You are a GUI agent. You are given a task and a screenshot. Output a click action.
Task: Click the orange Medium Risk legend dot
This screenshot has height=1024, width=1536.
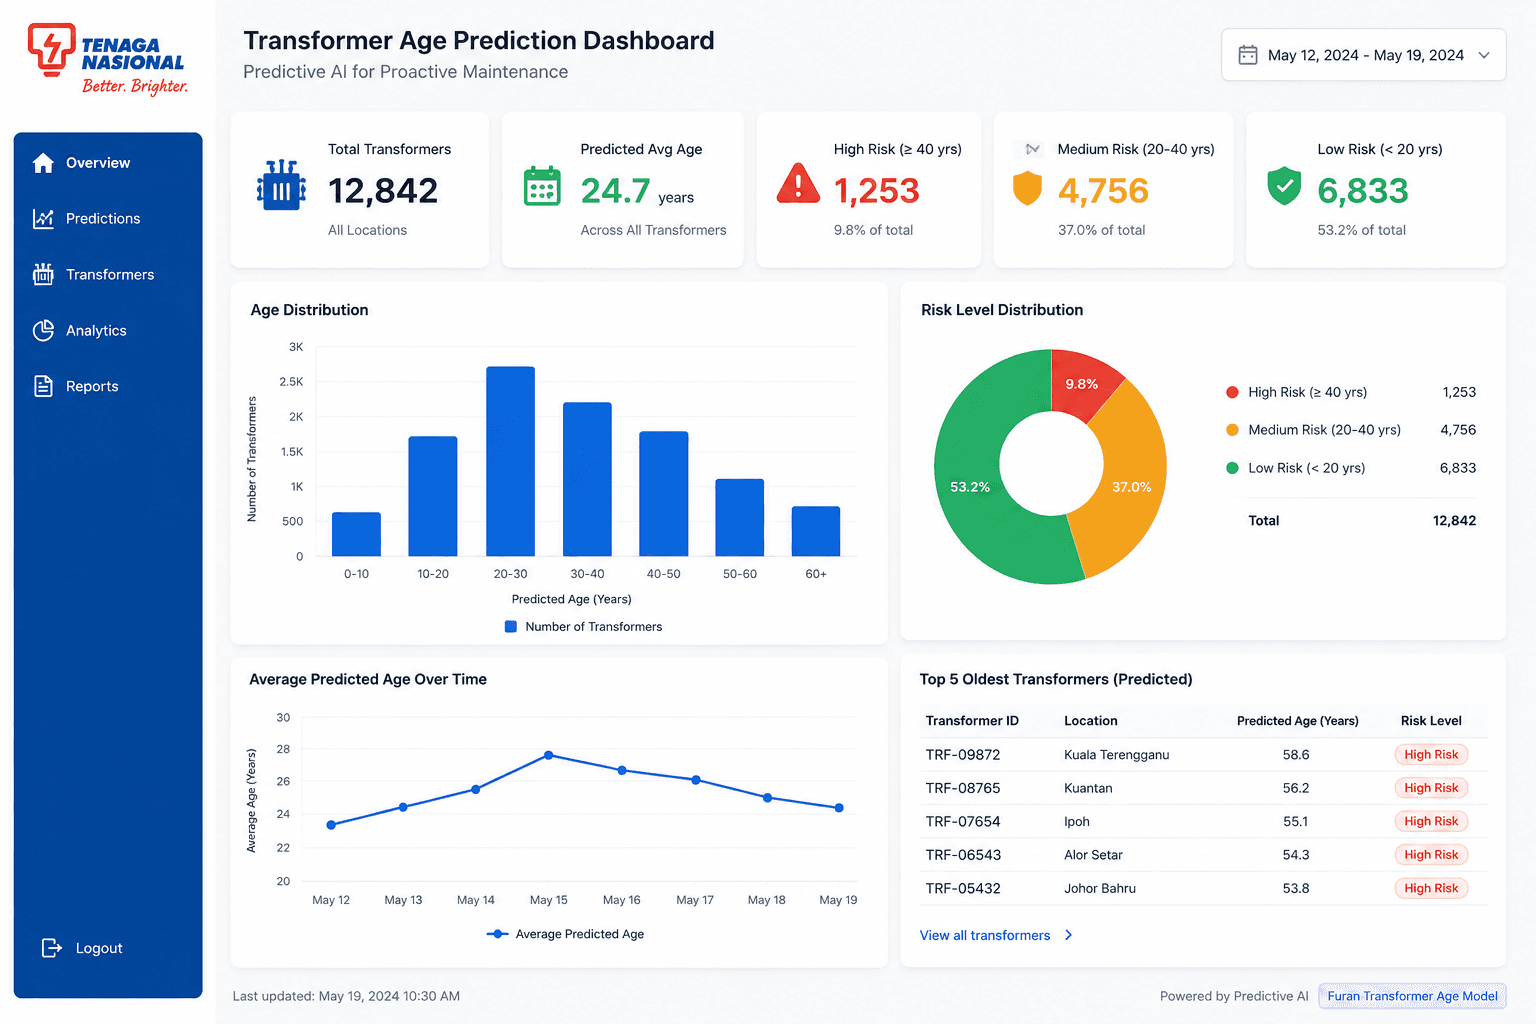coord(1232,430)
